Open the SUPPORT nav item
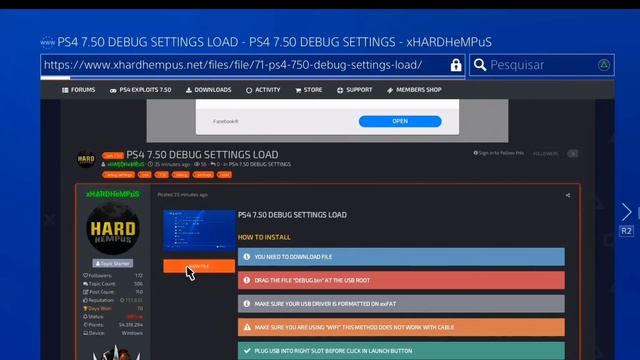 tap(355, 90)
